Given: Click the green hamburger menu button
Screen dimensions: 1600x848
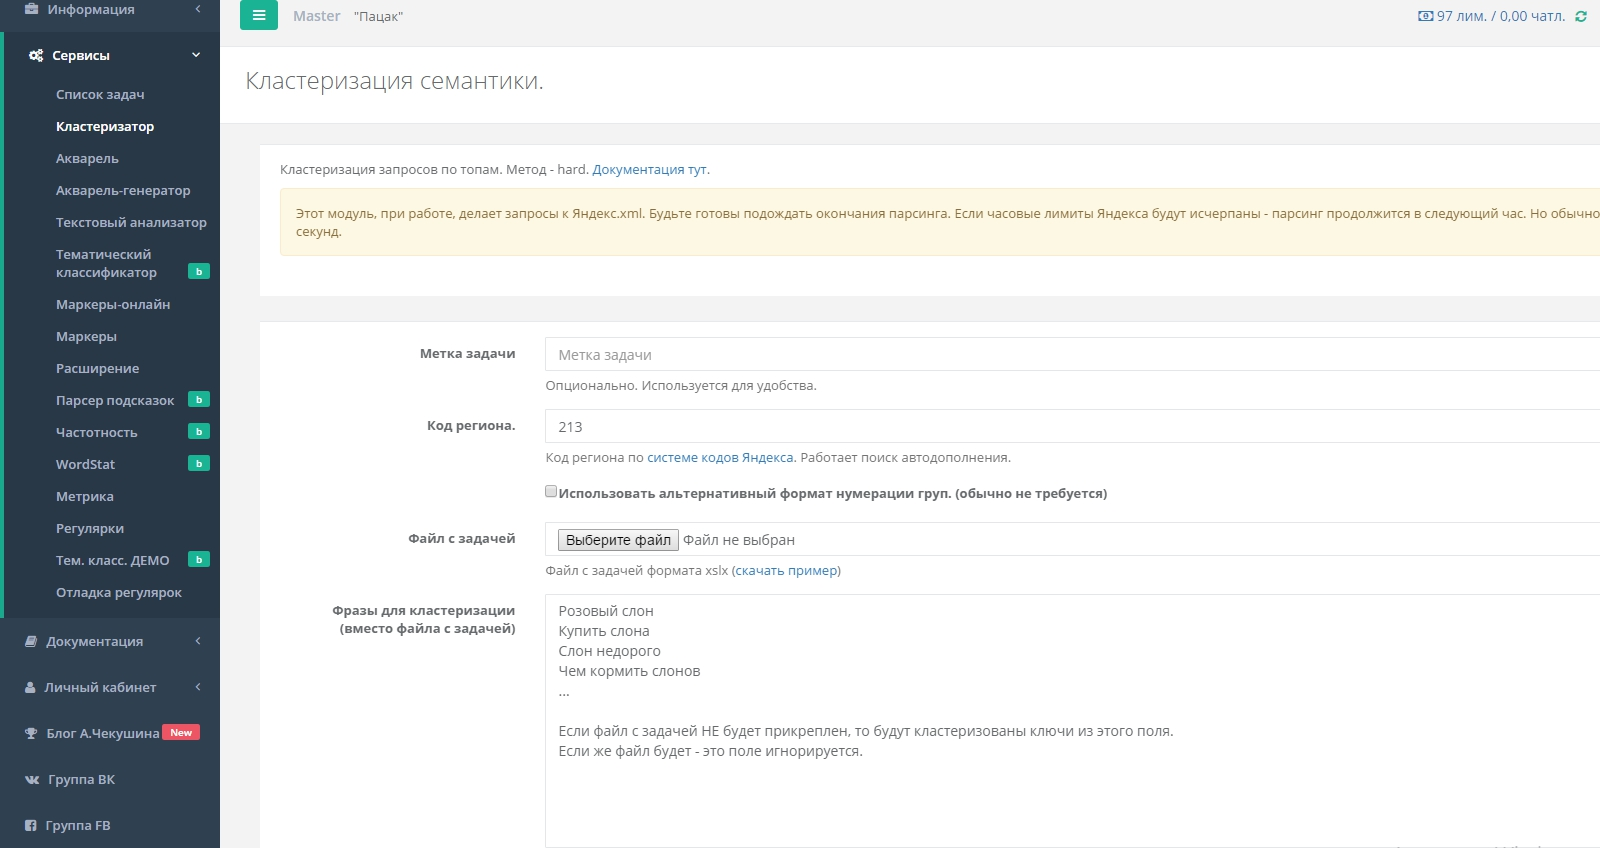Looking at the screenshot, I should 258,15.
